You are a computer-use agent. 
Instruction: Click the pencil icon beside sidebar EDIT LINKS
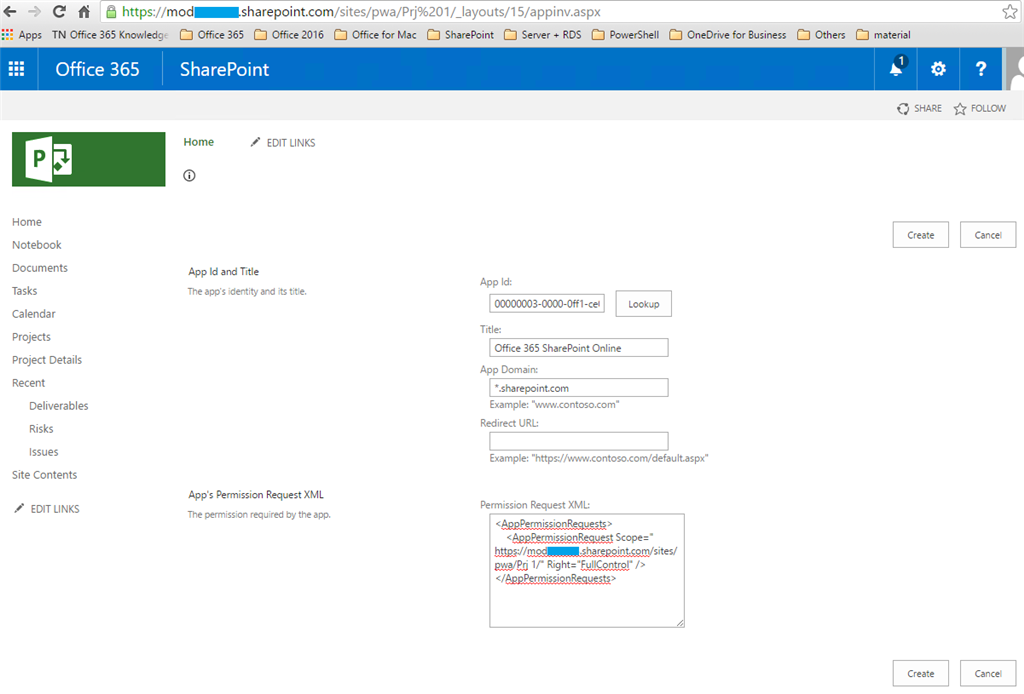click(20, 508)
